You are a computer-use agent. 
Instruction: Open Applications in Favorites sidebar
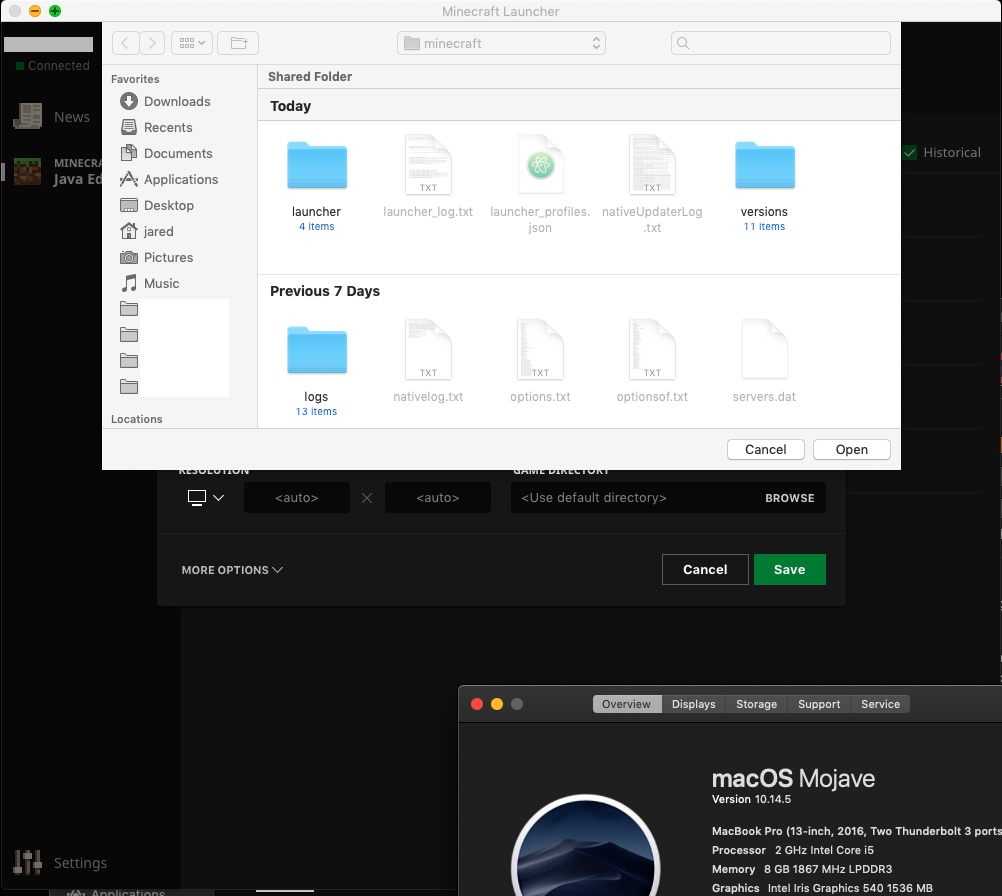tap(169, 180)
